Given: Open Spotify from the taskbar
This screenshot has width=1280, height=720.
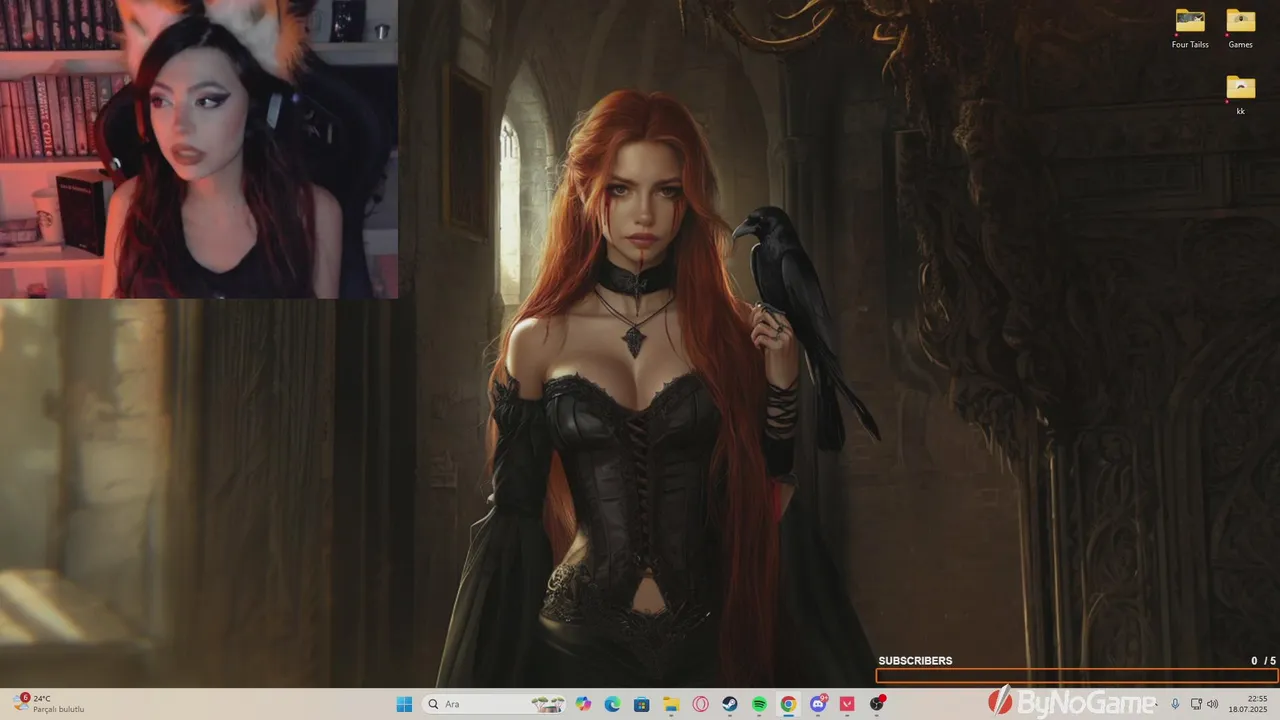Looking at the screenshot, I should pyautogui.click(x=759, y=704).
